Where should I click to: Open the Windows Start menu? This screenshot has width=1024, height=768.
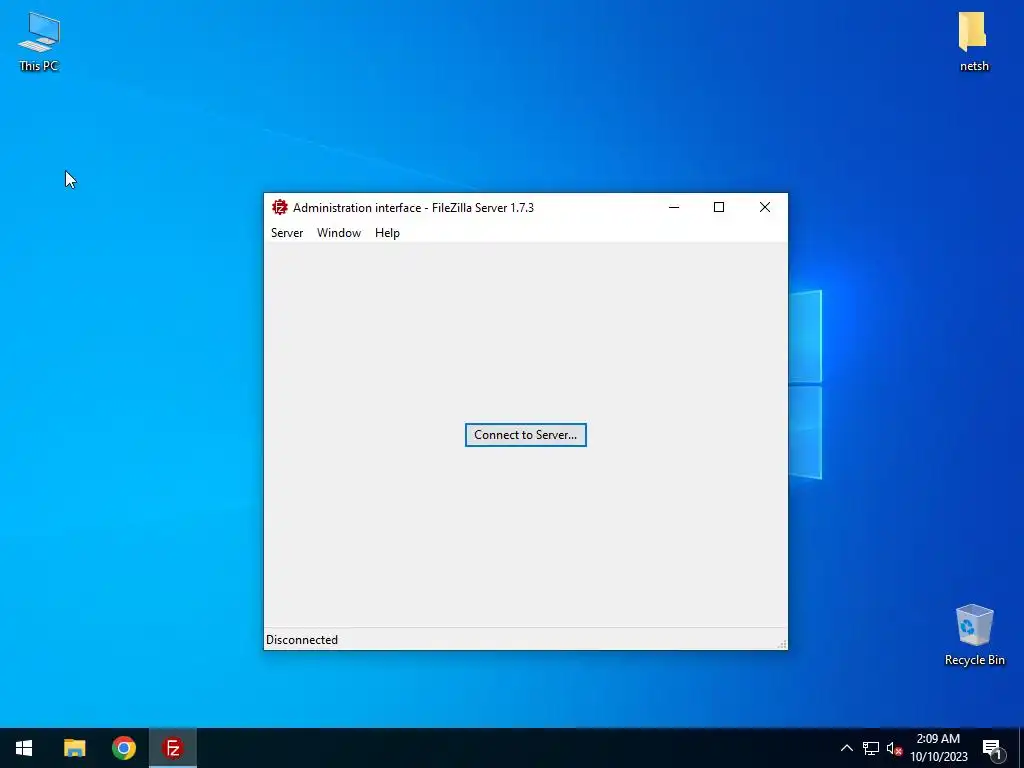point(24,748)
